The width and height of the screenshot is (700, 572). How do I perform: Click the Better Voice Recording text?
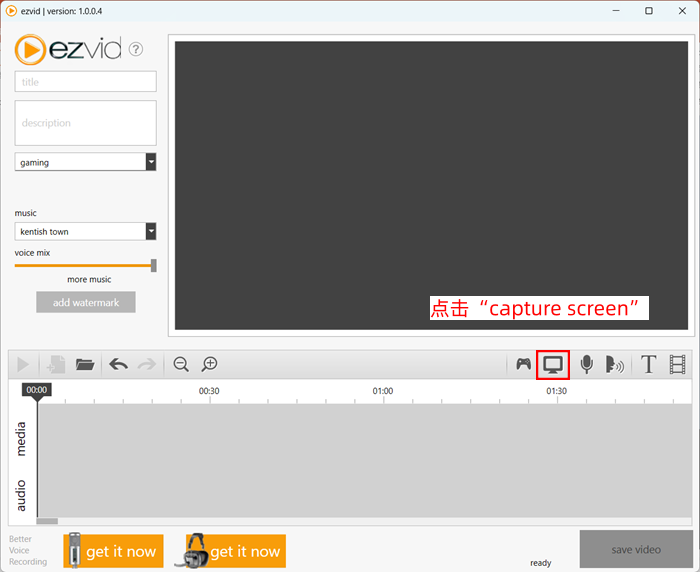click(x=28, y=550)
